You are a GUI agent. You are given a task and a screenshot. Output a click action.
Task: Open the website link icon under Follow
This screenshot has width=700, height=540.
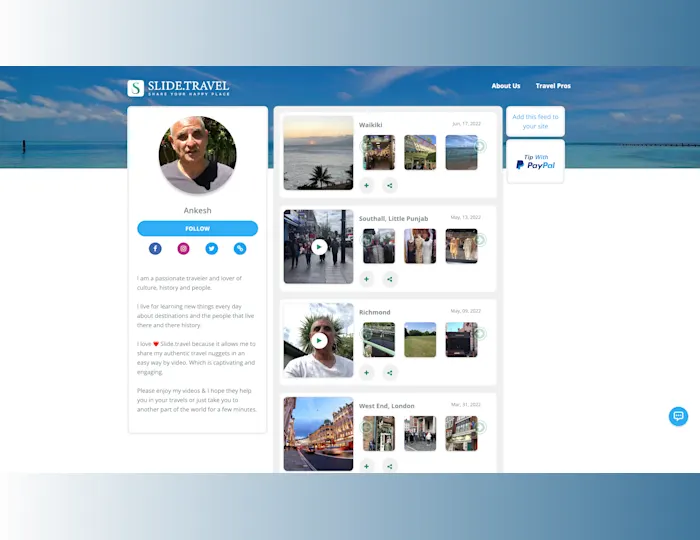tap(240, 249)
